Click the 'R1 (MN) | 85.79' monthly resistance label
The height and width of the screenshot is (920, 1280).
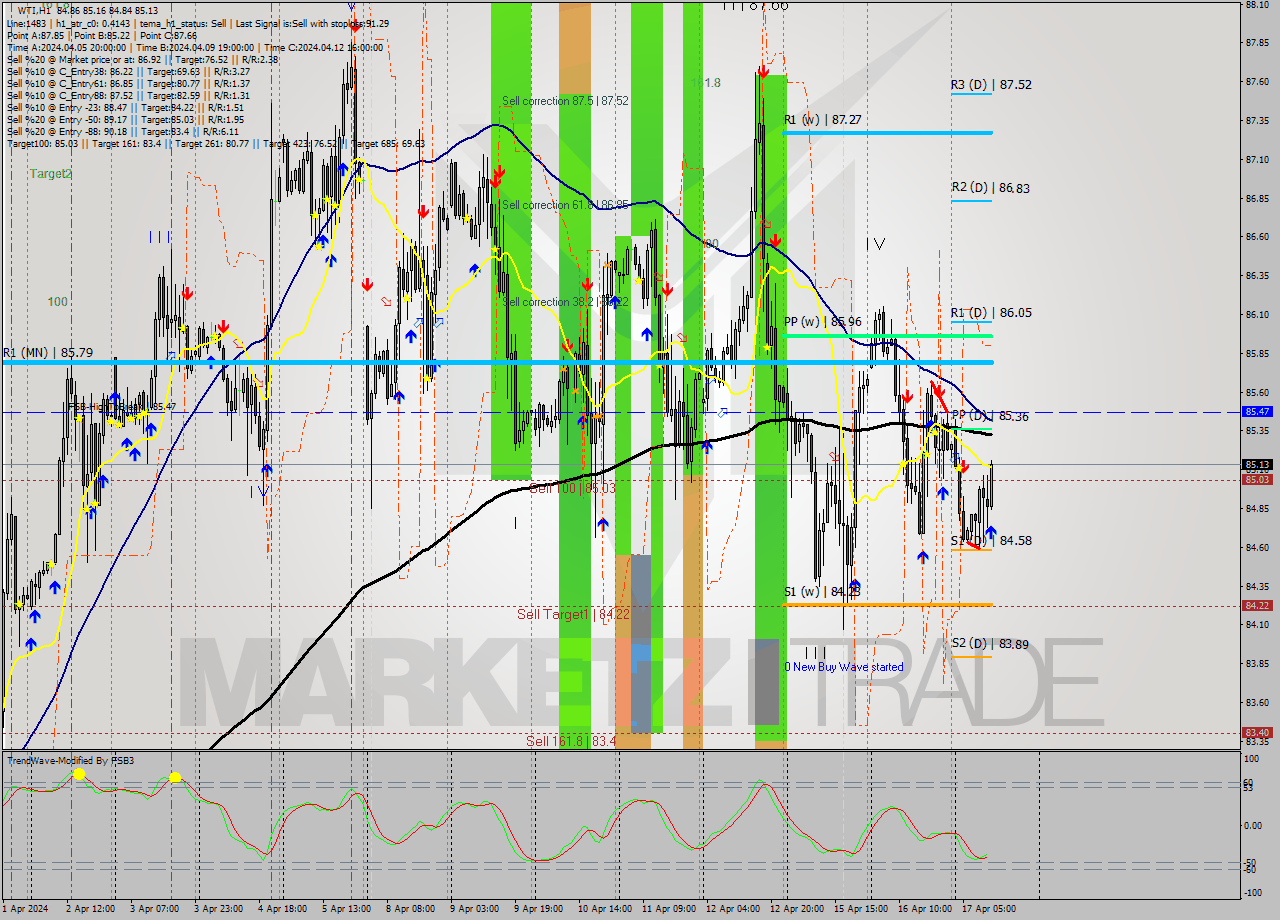pos(47,353)
